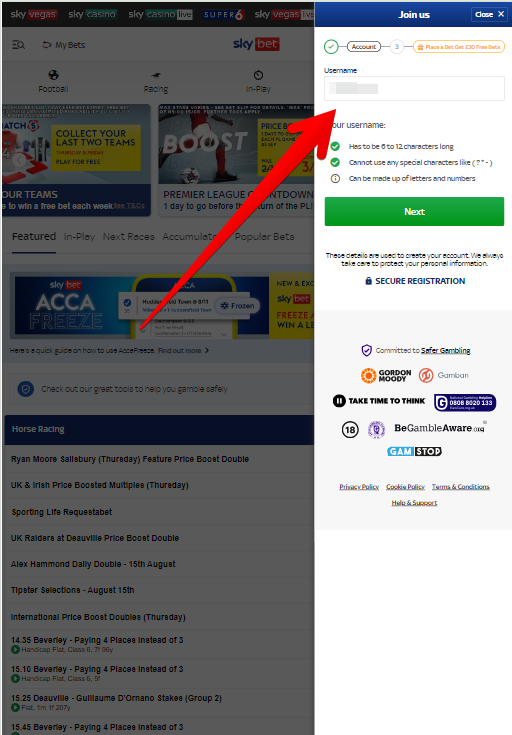
Task: Click the BeGambleAware.org logo
Action: coord(439,428)
